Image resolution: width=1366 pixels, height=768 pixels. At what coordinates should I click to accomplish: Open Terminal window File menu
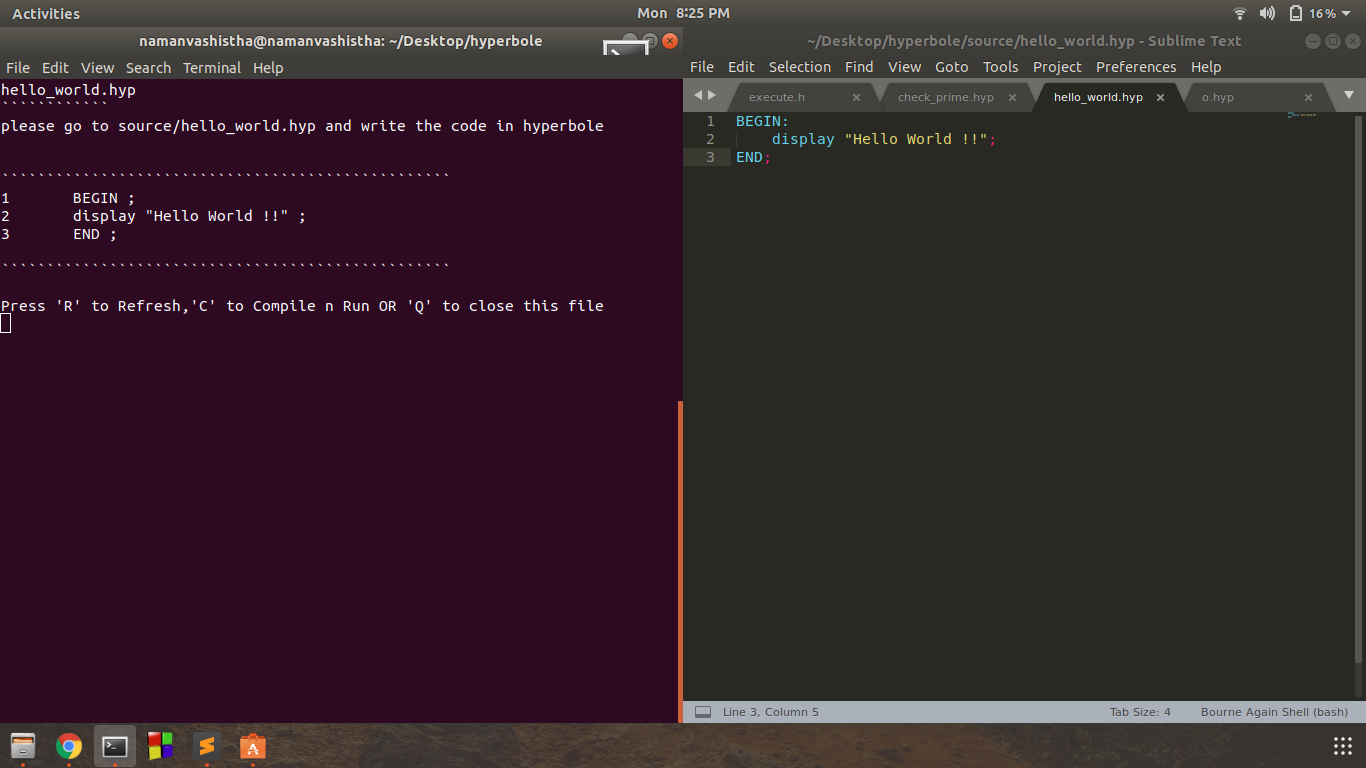[18, 68]
